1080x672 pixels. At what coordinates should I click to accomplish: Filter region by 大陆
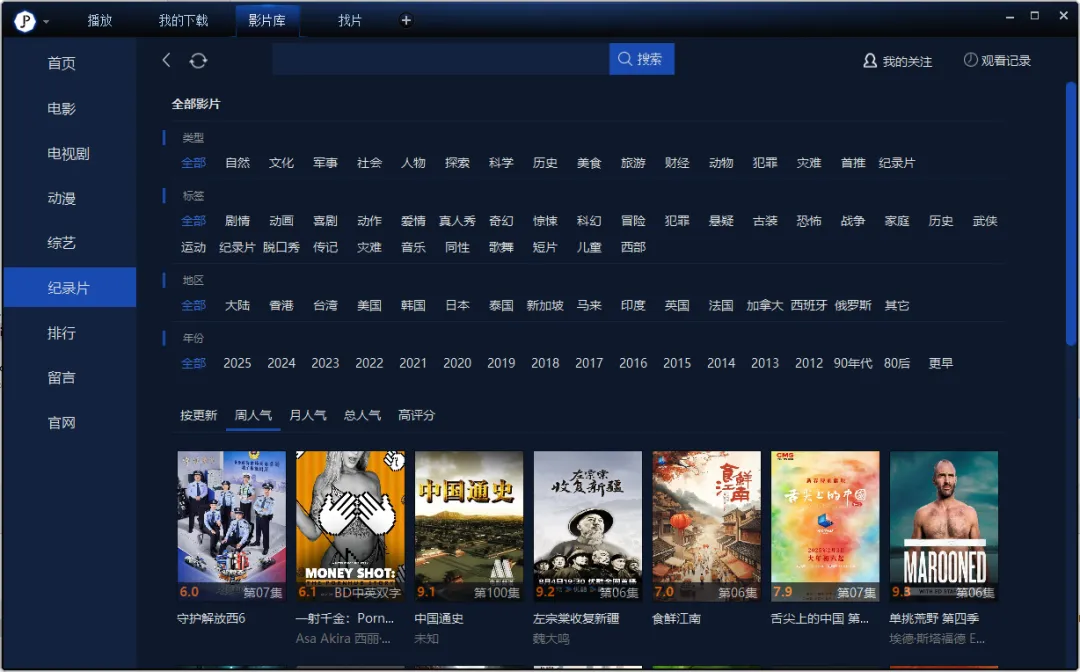238,306
